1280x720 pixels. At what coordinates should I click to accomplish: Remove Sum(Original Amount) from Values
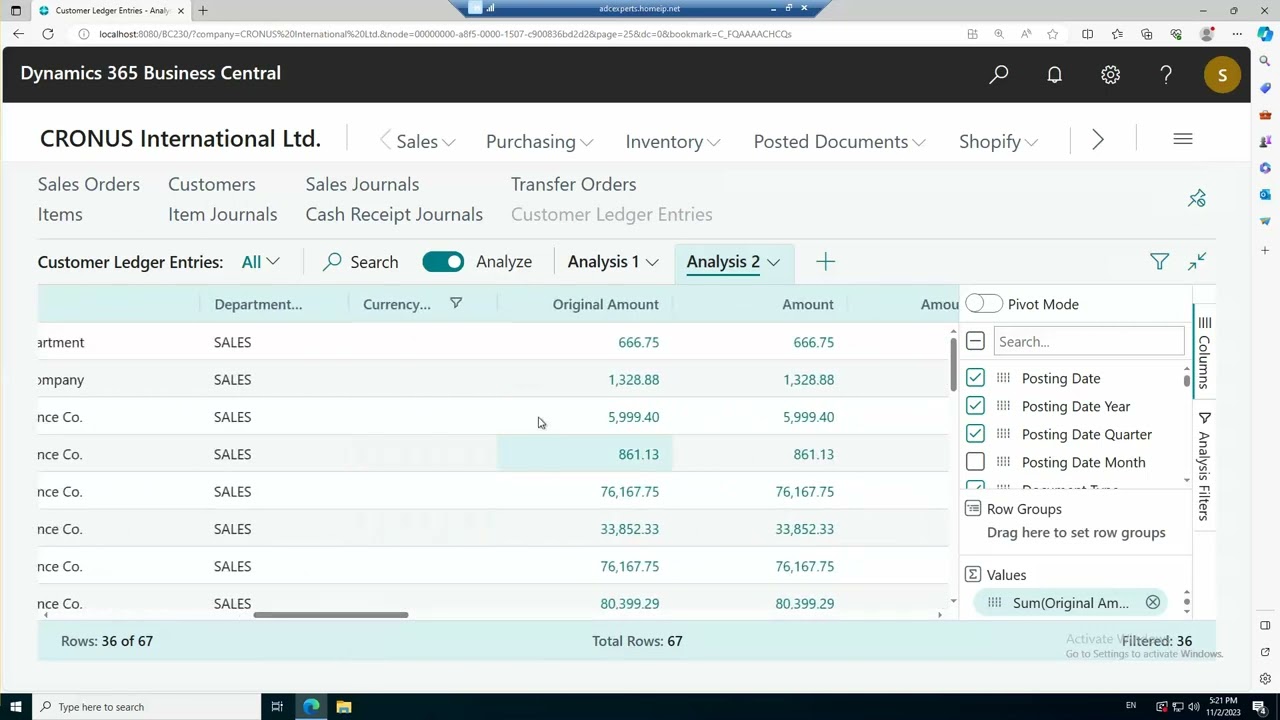(x=1153, y=603)
